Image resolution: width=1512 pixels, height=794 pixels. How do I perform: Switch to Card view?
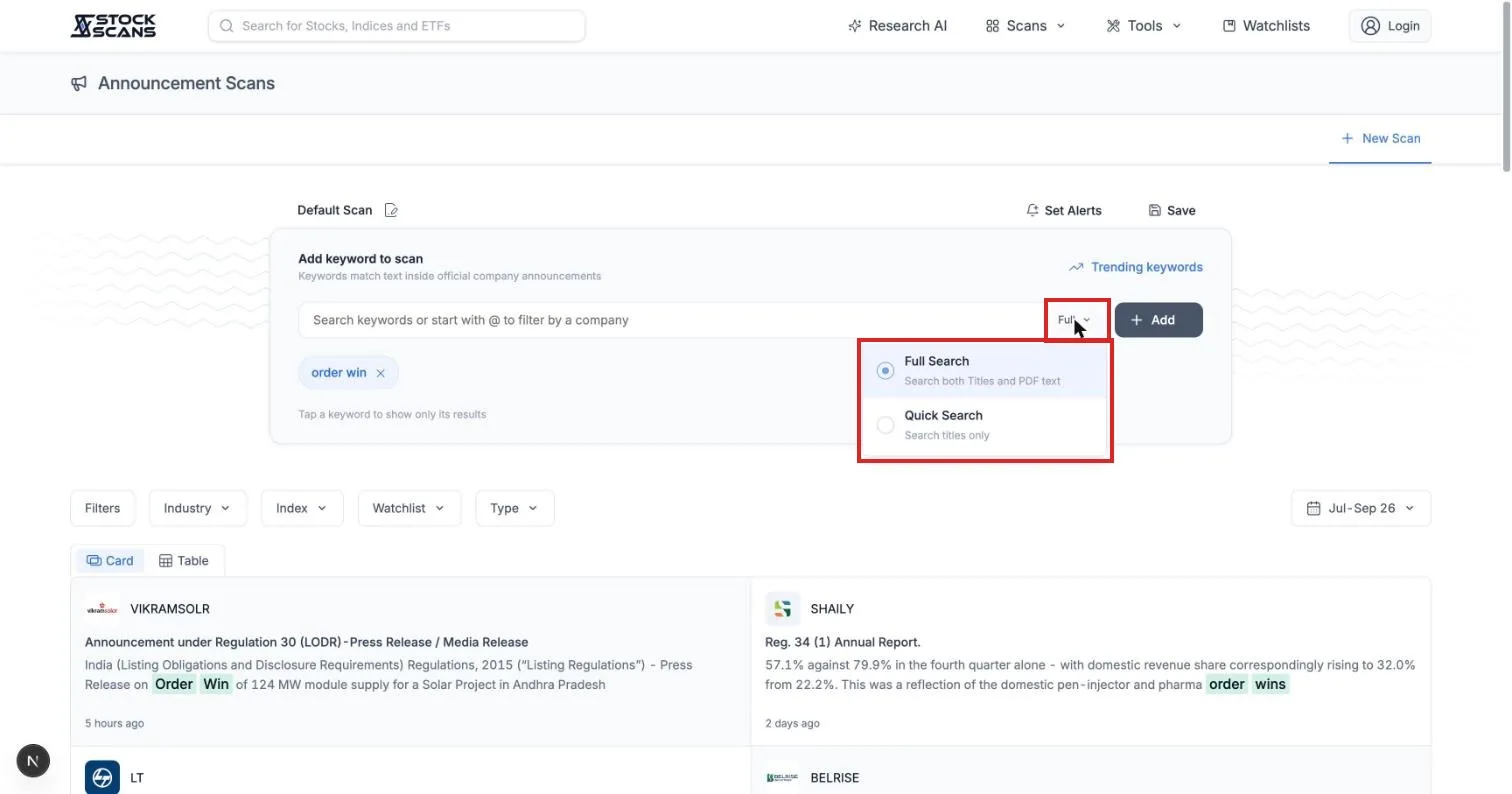click(x=110, y=561)
